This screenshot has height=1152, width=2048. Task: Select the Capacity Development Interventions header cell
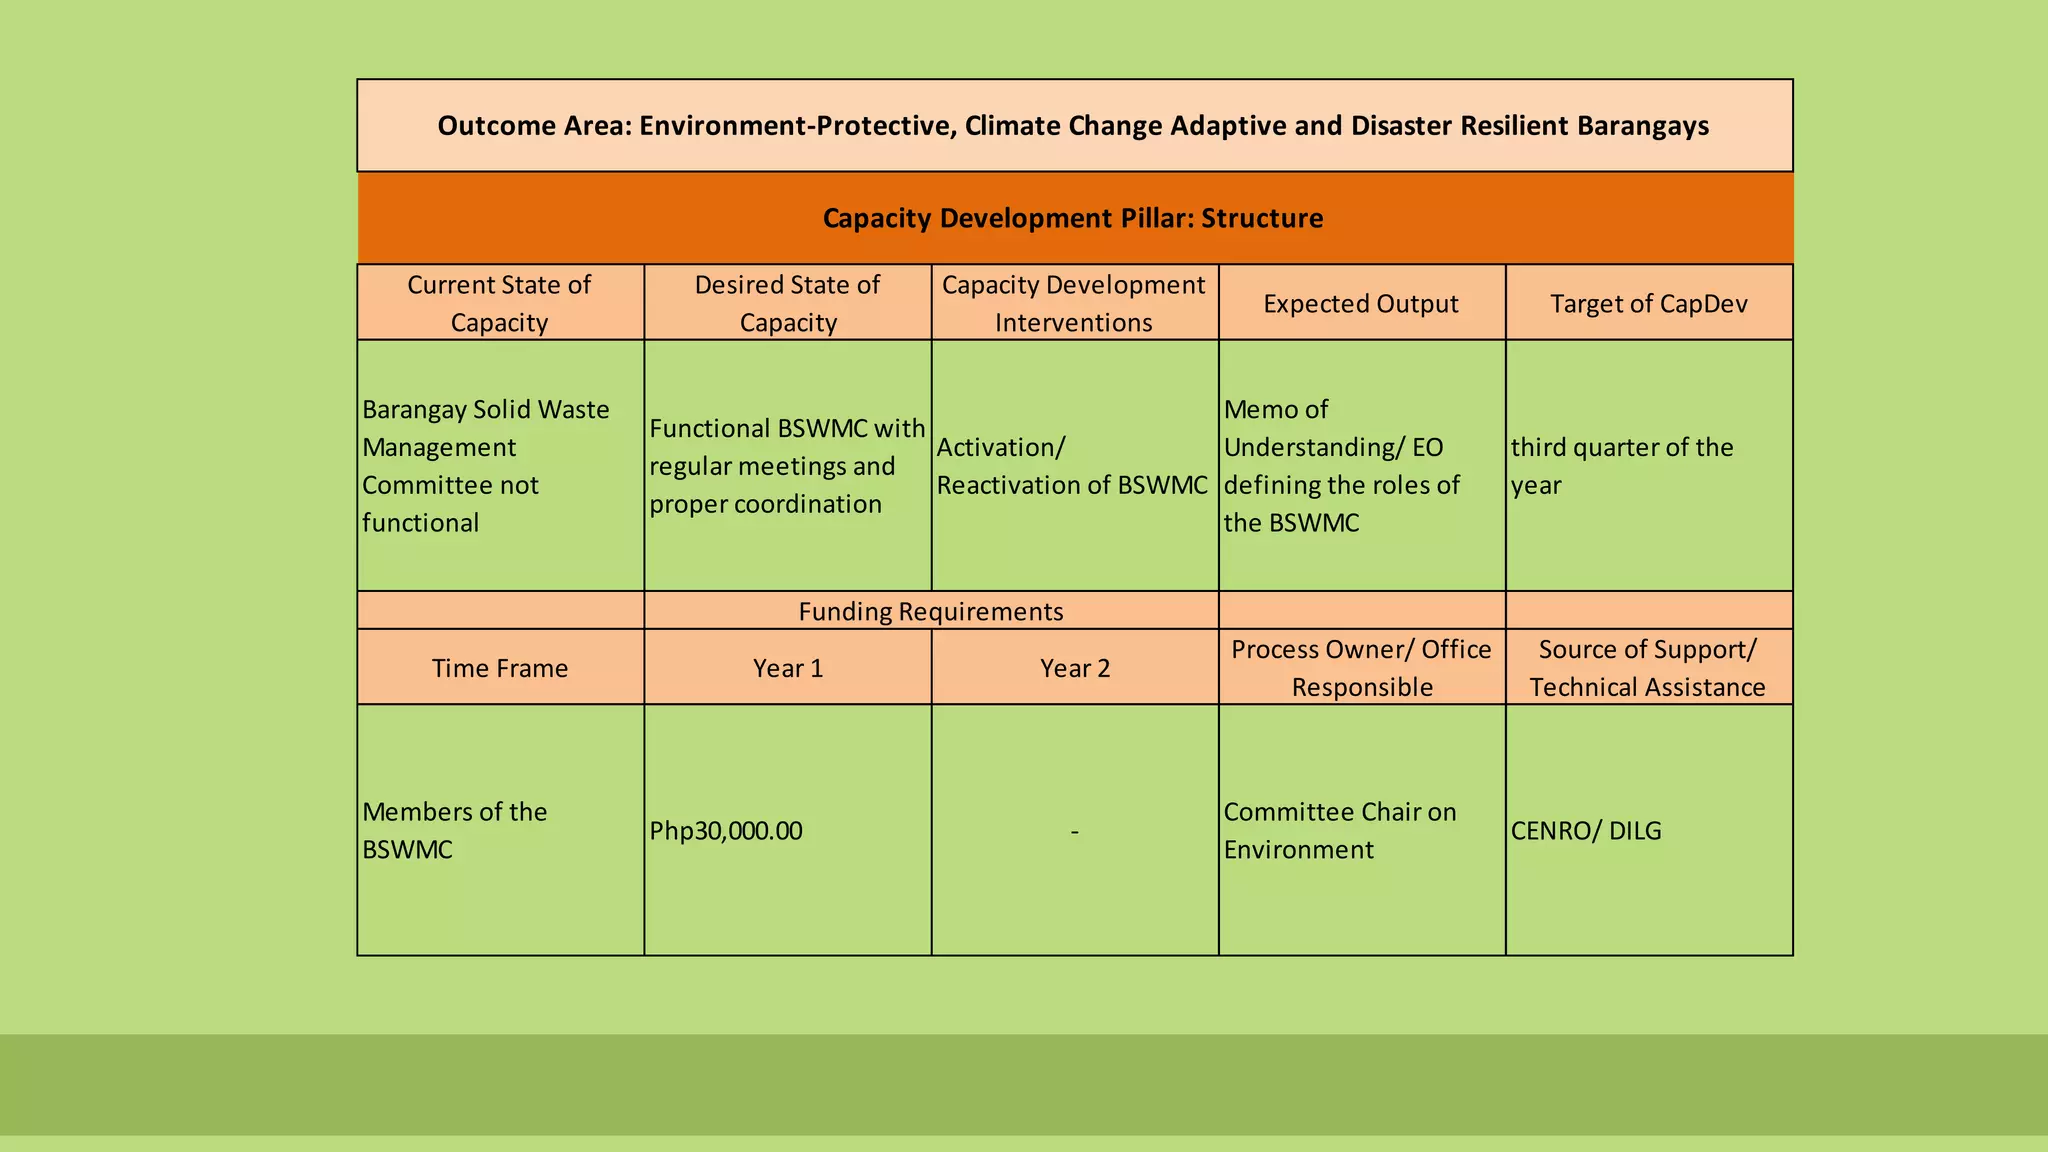pyautogui.click(x=1073, y=303)
